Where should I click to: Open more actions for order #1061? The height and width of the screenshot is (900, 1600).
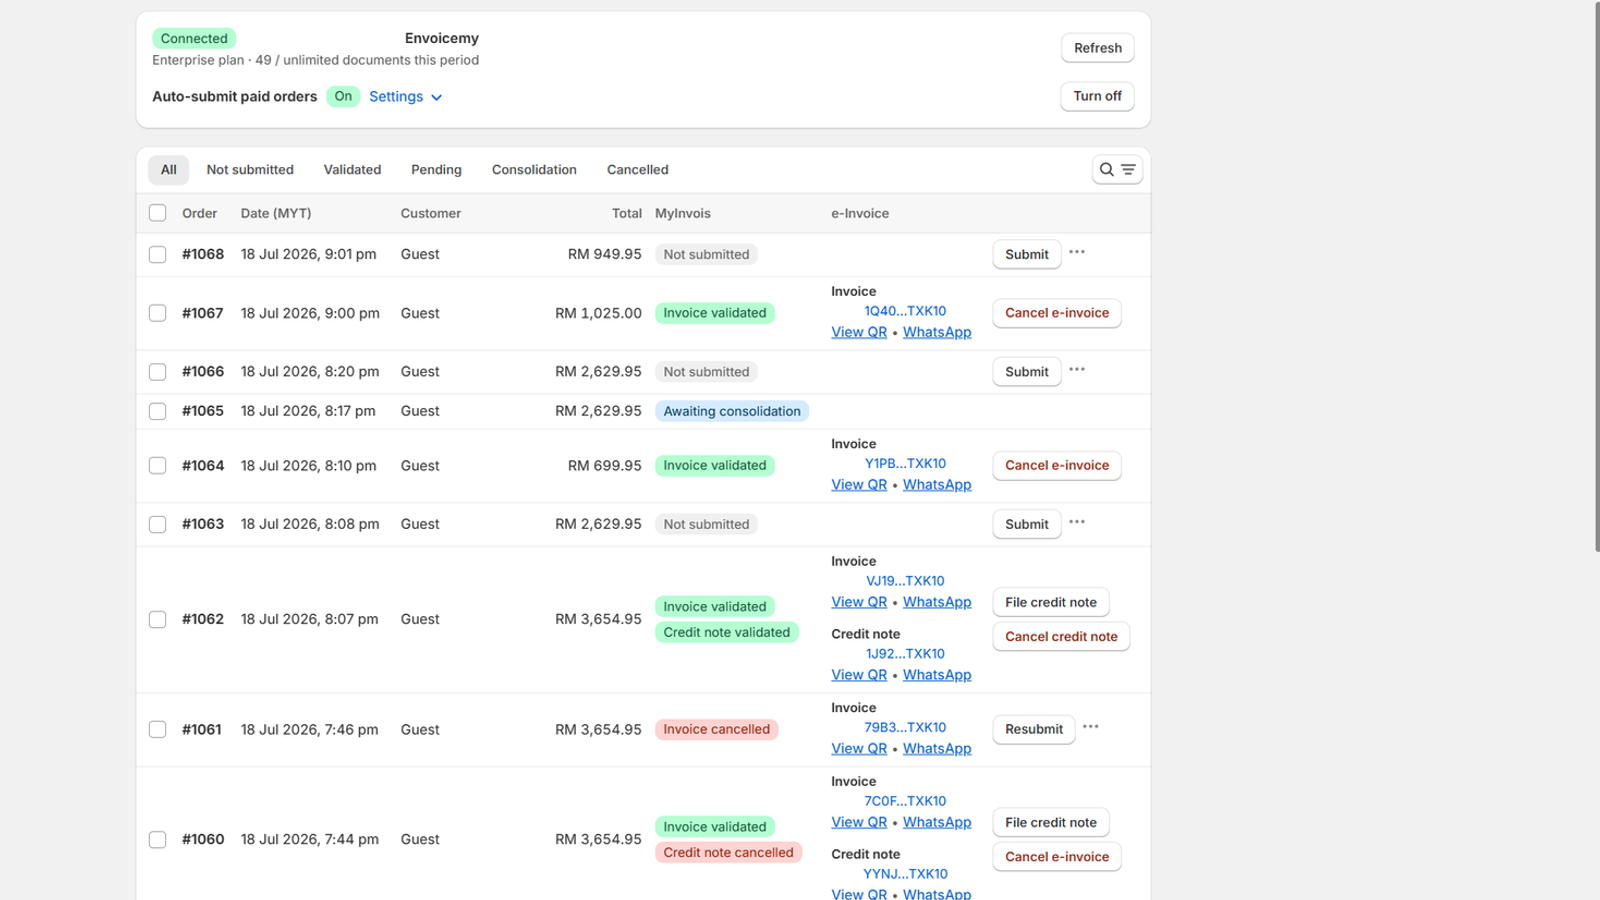point(1091,728)
